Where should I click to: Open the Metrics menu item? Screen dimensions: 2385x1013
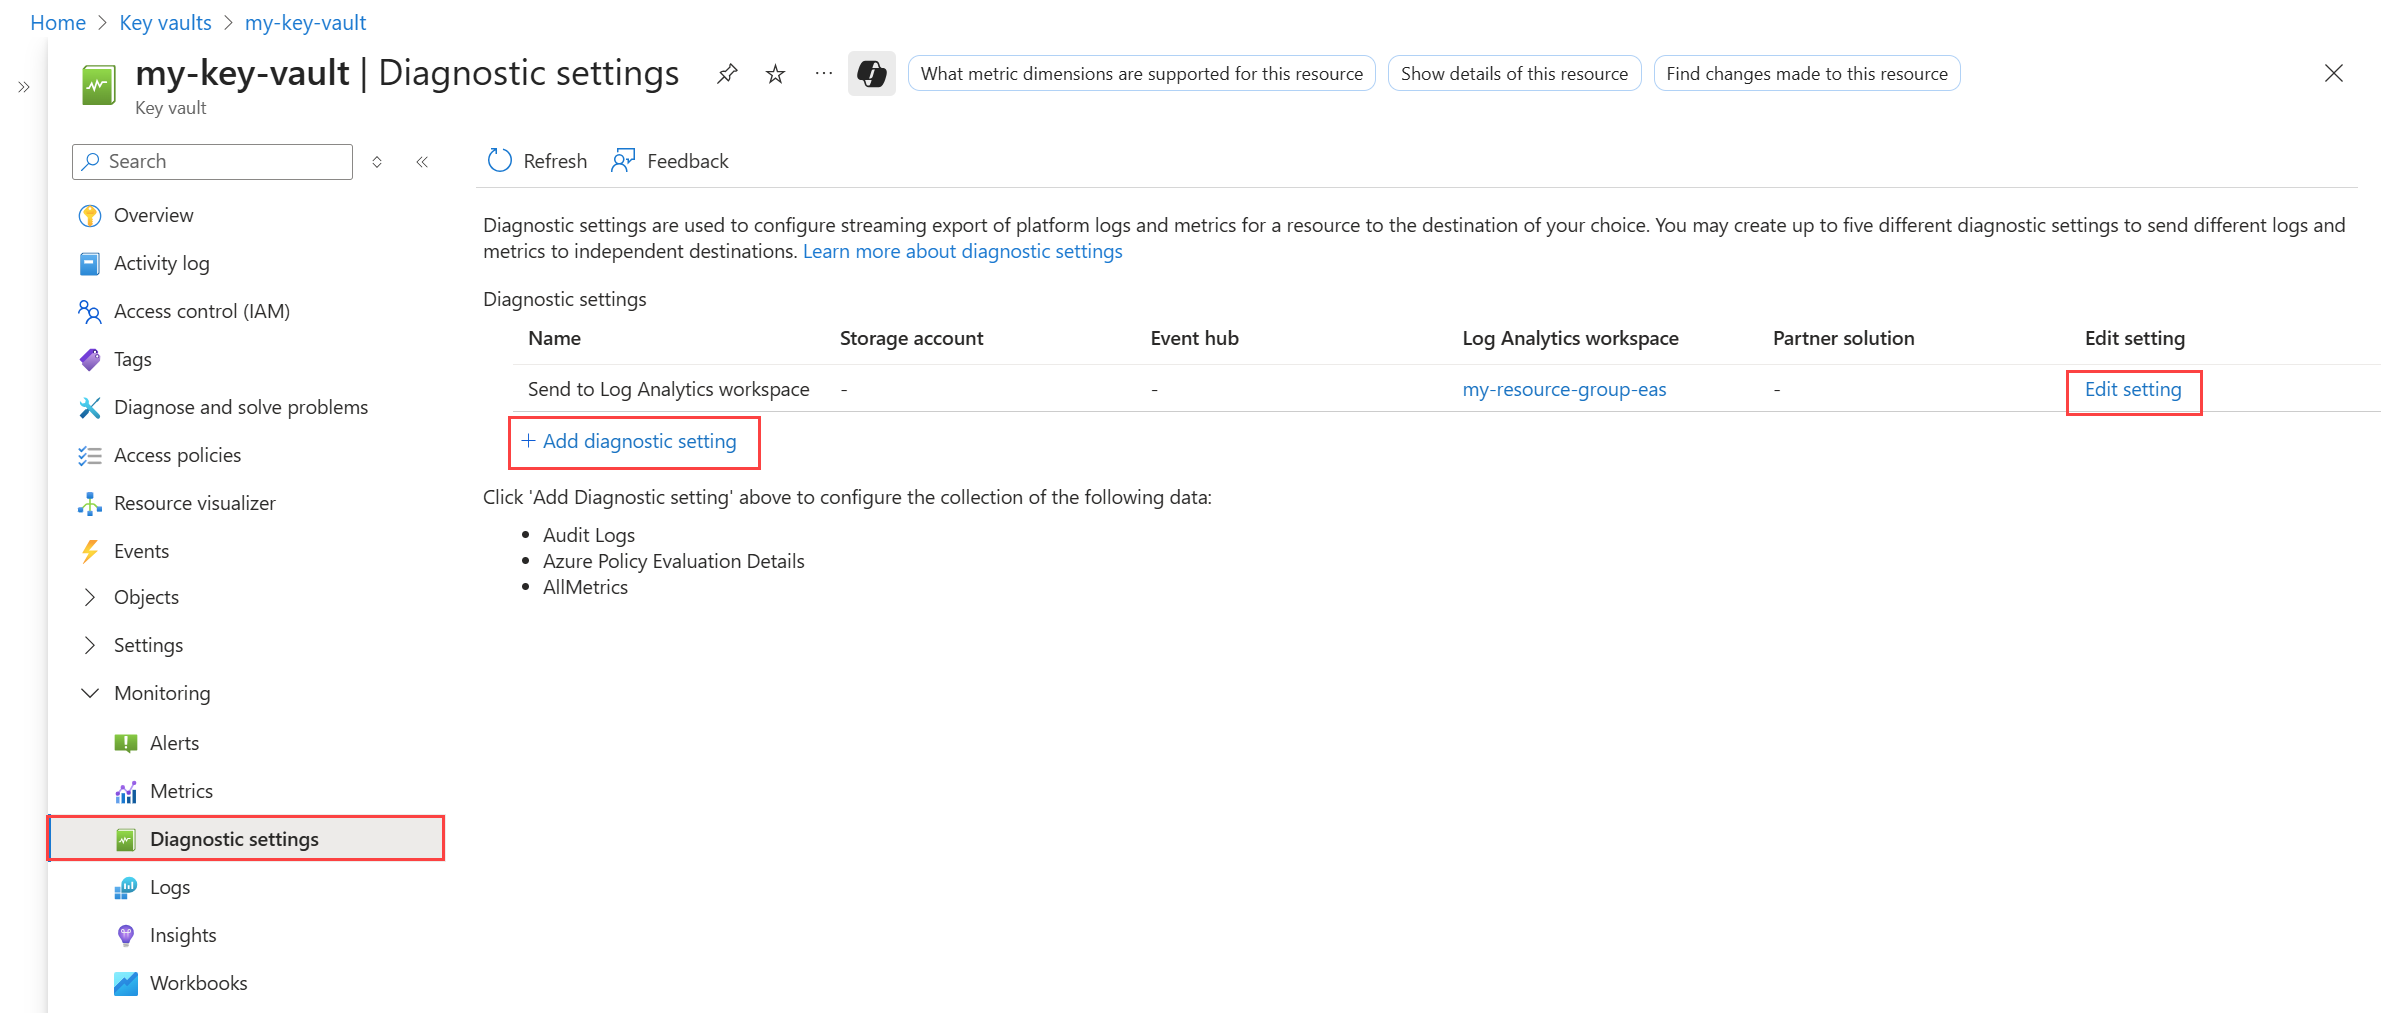(181, 791)
